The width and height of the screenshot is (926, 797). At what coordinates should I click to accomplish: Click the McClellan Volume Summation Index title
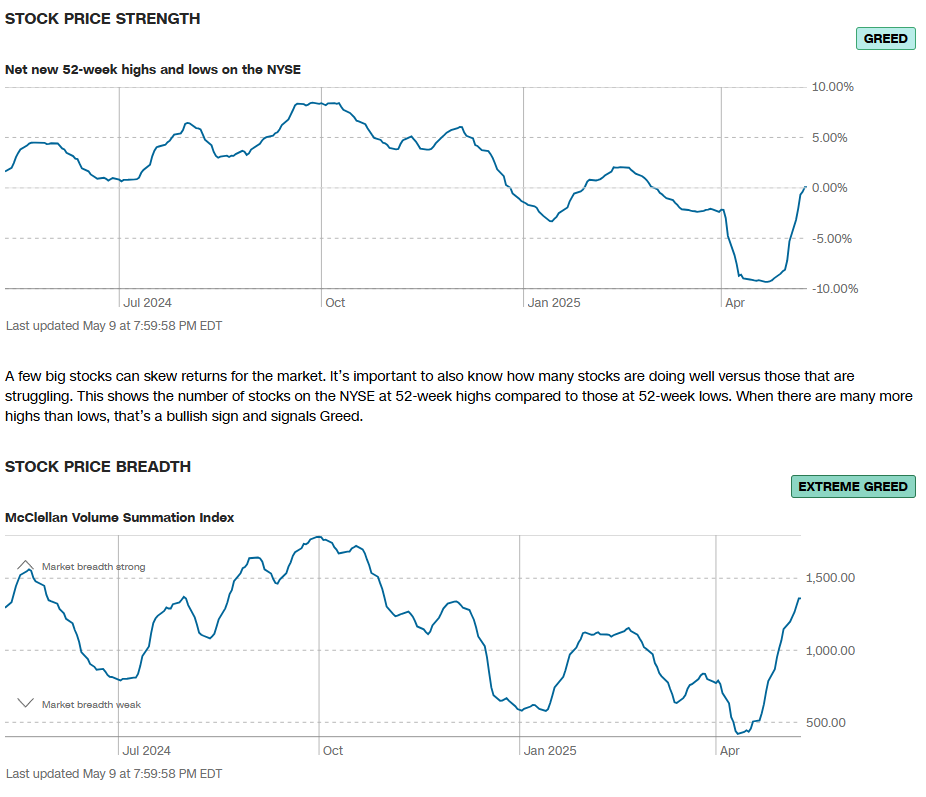[x=119, y=518]
